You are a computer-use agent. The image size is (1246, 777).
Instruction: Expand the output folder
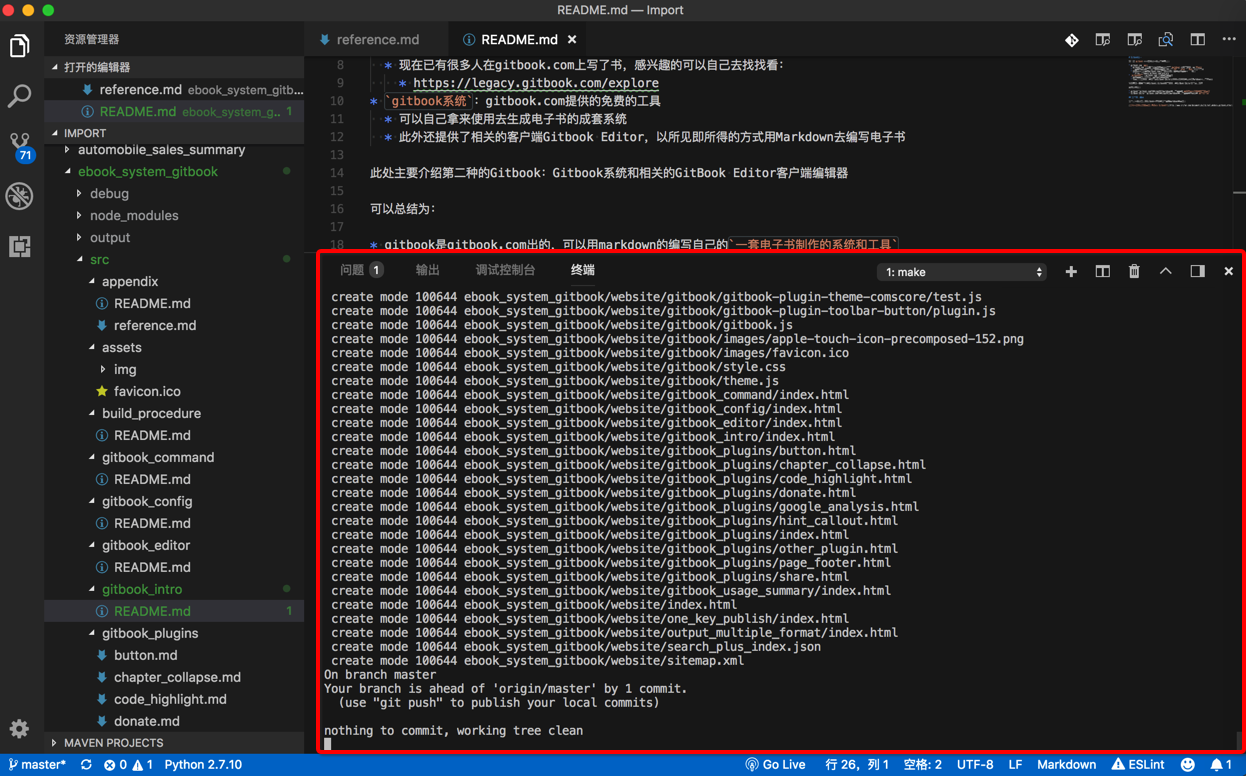pos(174,238)
